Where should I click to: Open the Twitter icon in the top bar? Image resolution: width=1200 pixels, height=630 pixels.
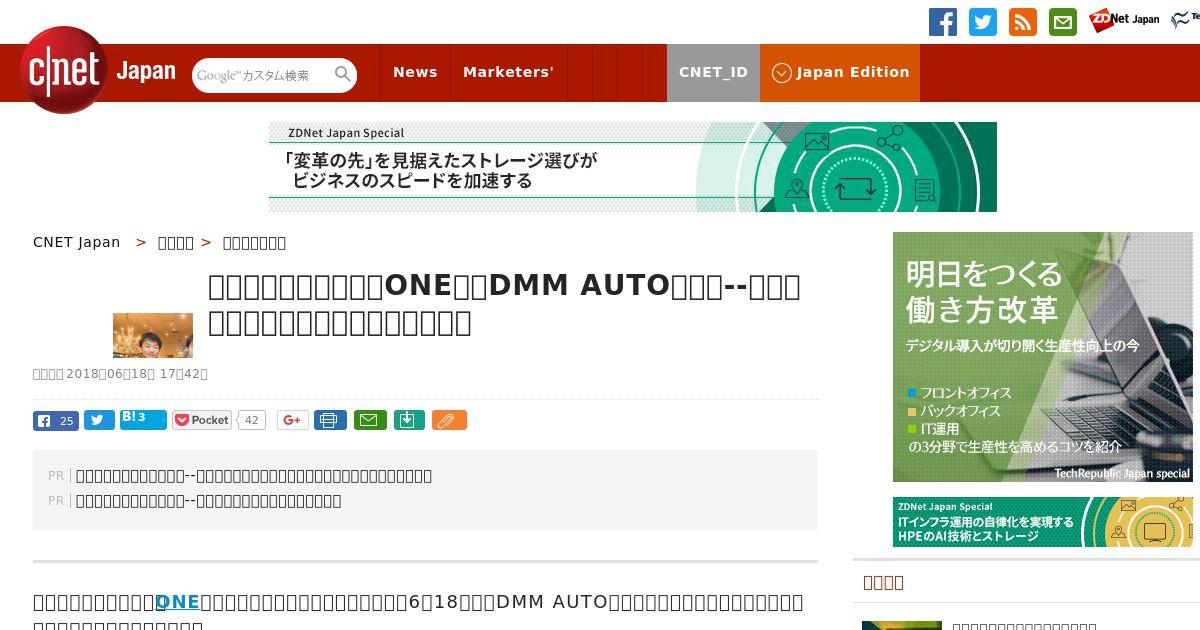(983, 22)
